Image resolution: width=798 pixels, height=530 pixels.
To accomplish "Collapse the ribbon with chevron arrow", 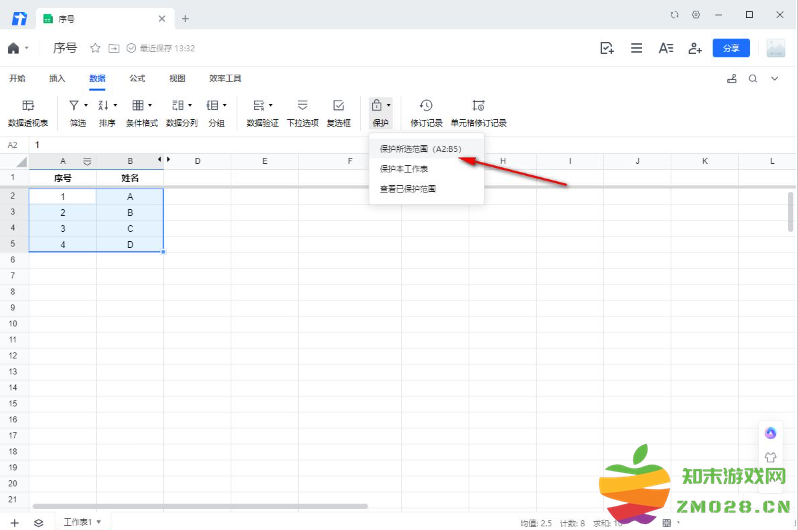I will coord(773,78).
